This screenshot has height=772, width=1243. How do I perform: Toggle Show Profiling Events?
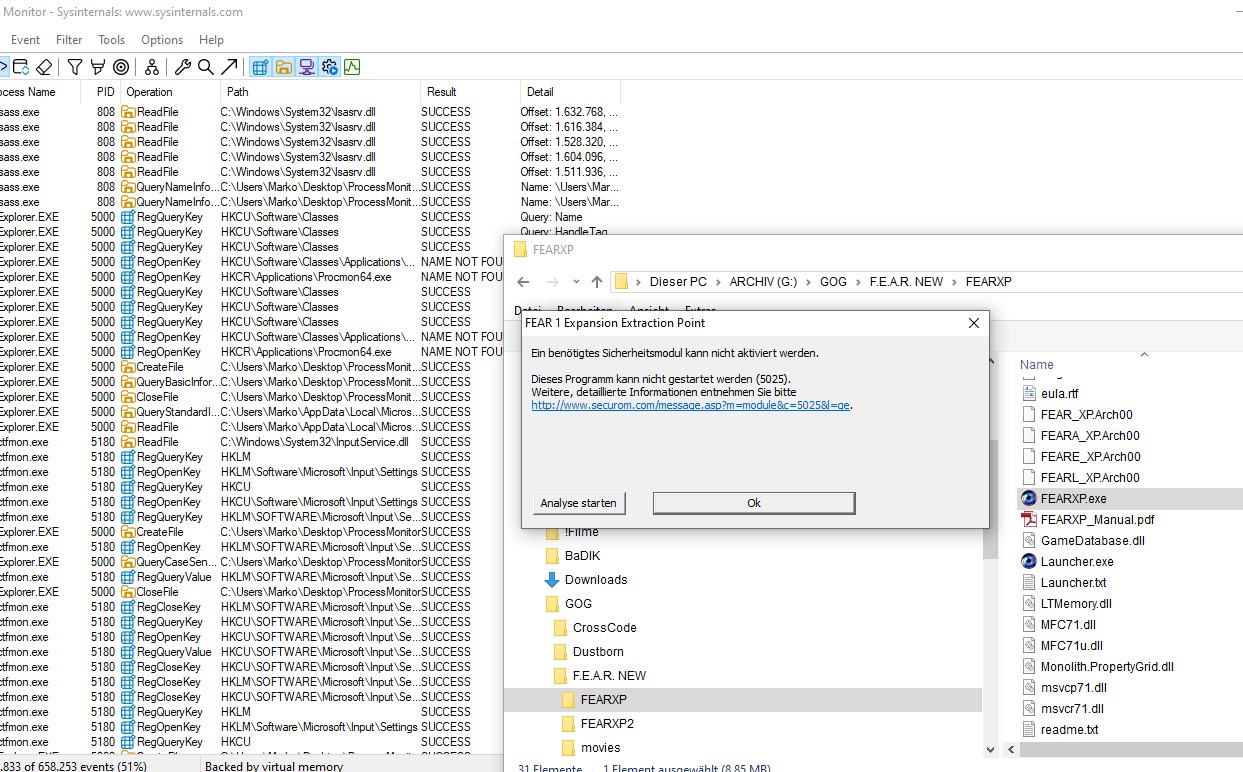pyautogui.click(x=352, y=67)
